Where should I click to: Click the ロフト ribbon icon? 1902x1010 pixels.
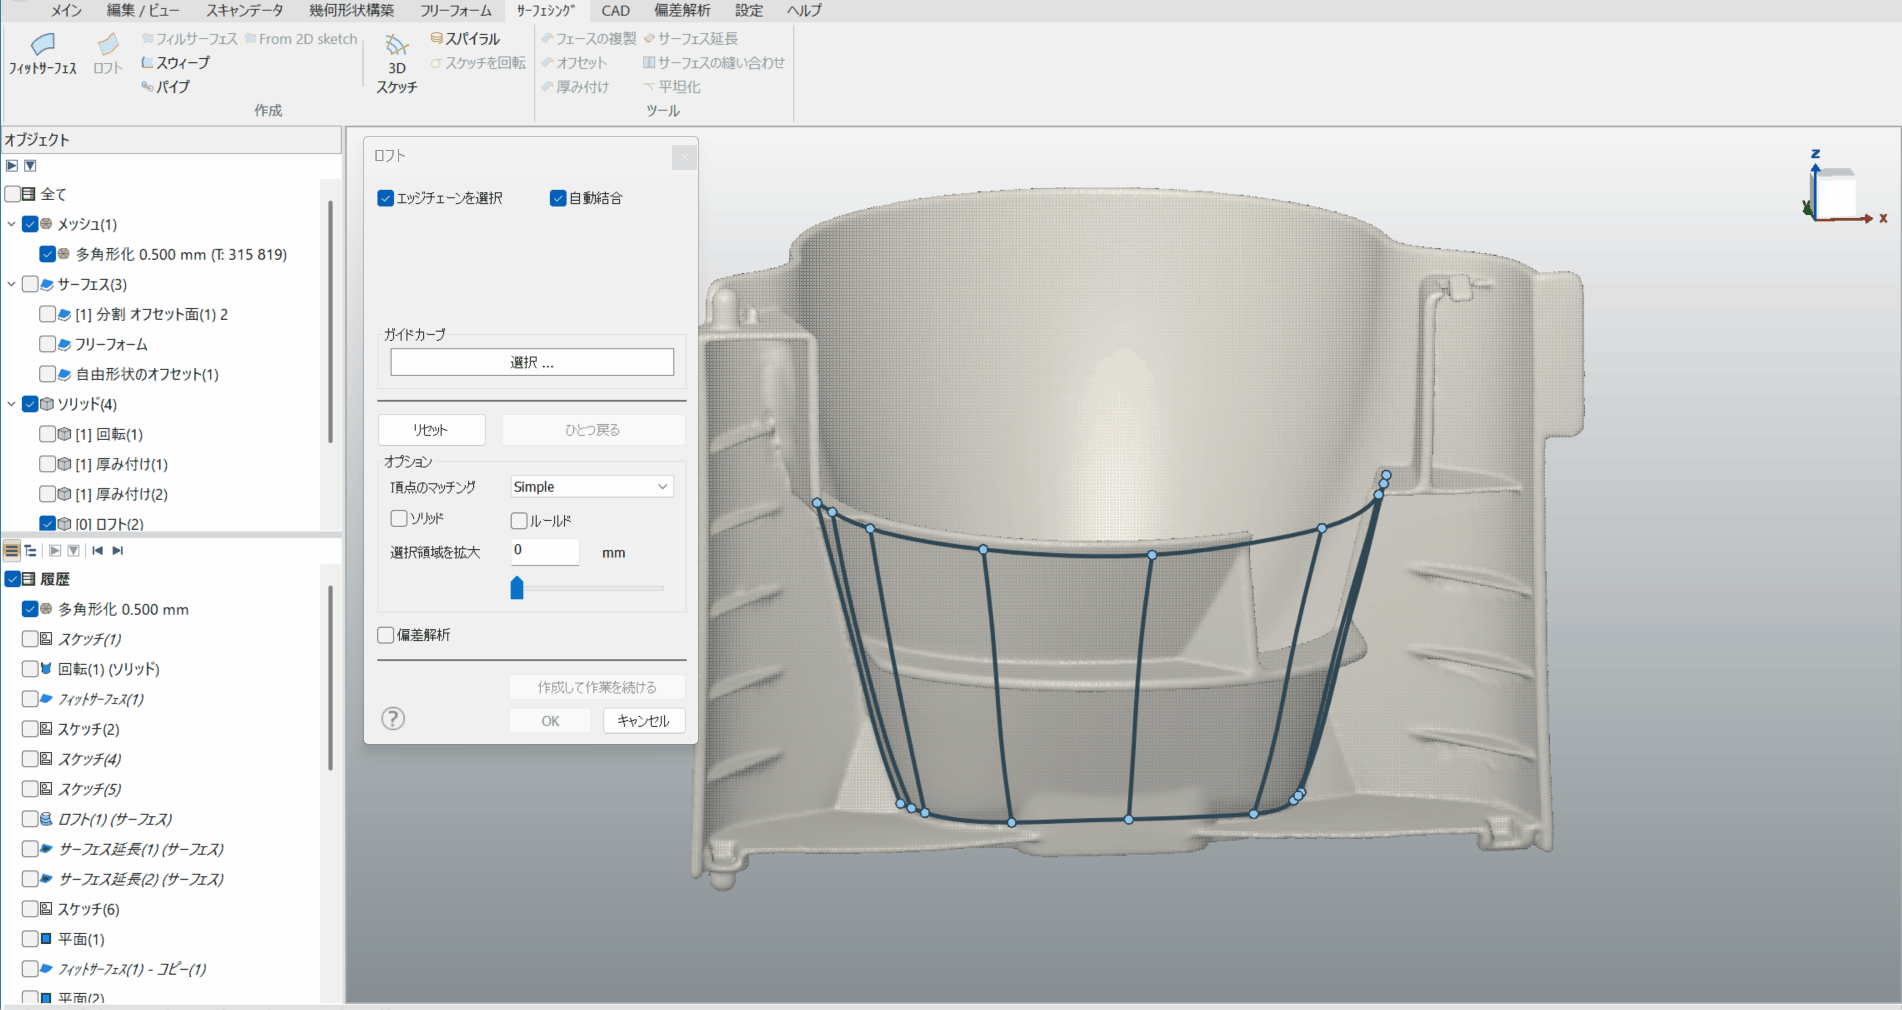(x=107, y=45)
